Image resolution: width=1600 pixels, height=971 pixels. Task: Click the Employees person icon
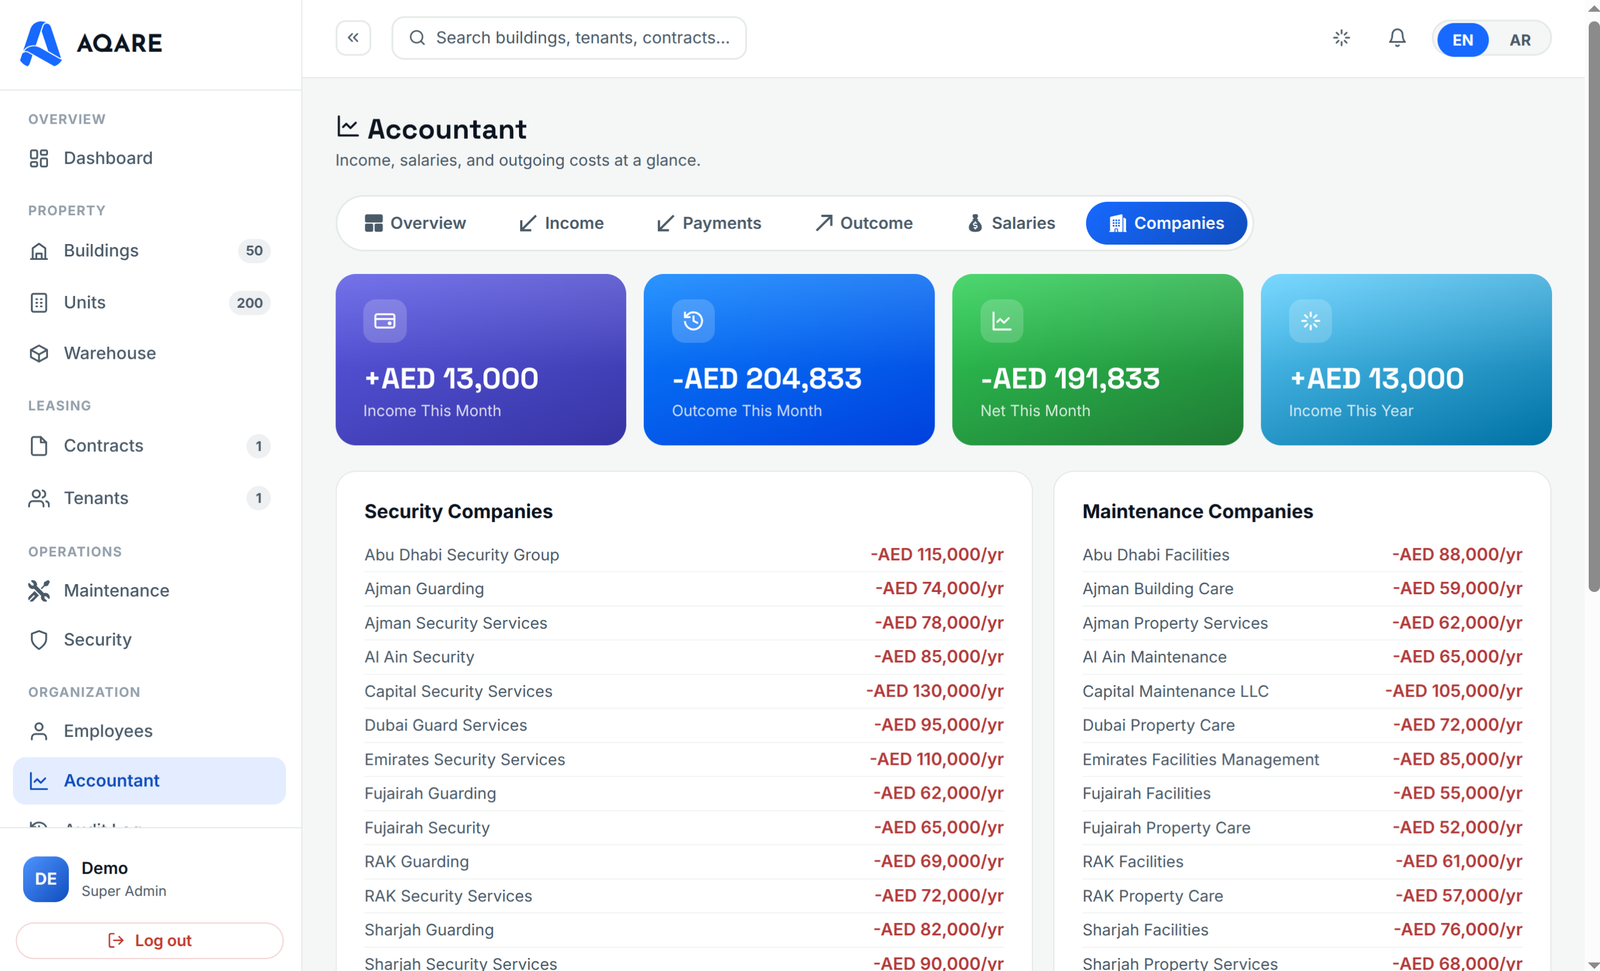point(39,731)
